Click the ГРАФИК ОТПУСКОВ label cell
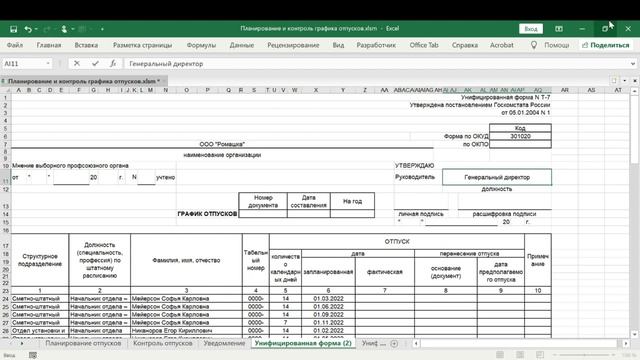The height and width of the screenshot is (360, 640). tap(207, 214)
